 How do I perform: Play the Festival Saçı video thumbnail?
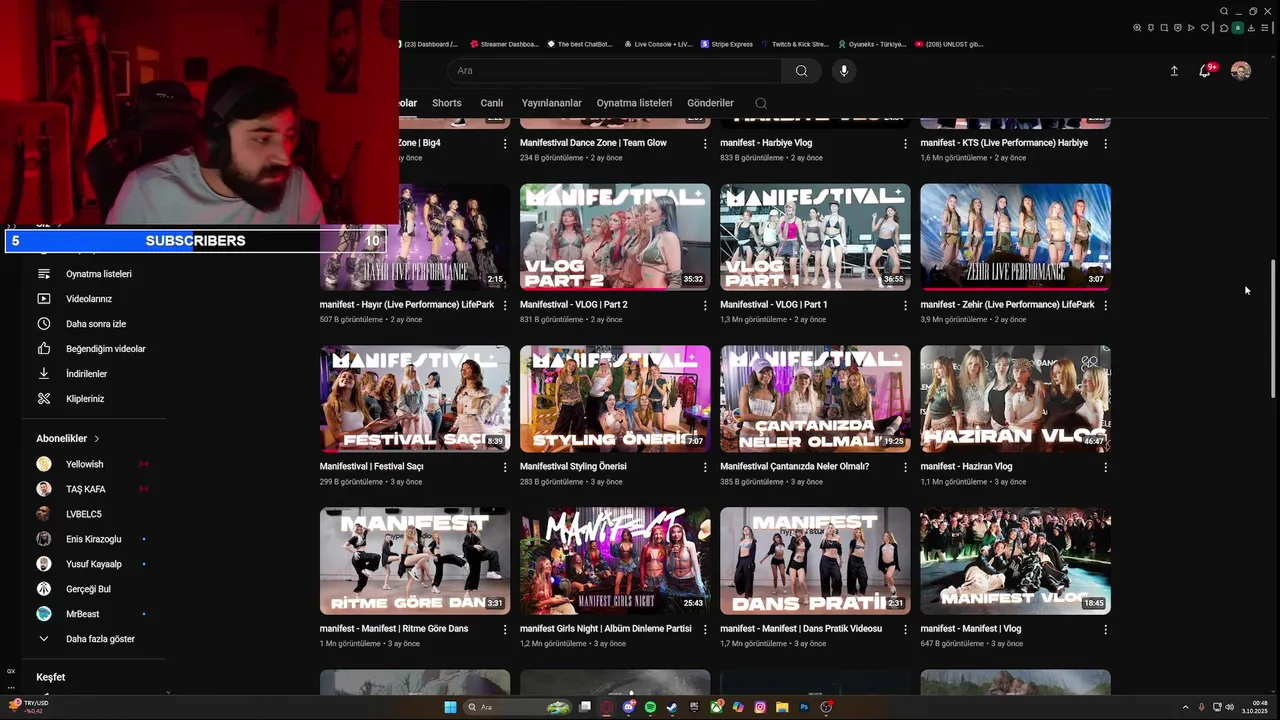[415, 399]
